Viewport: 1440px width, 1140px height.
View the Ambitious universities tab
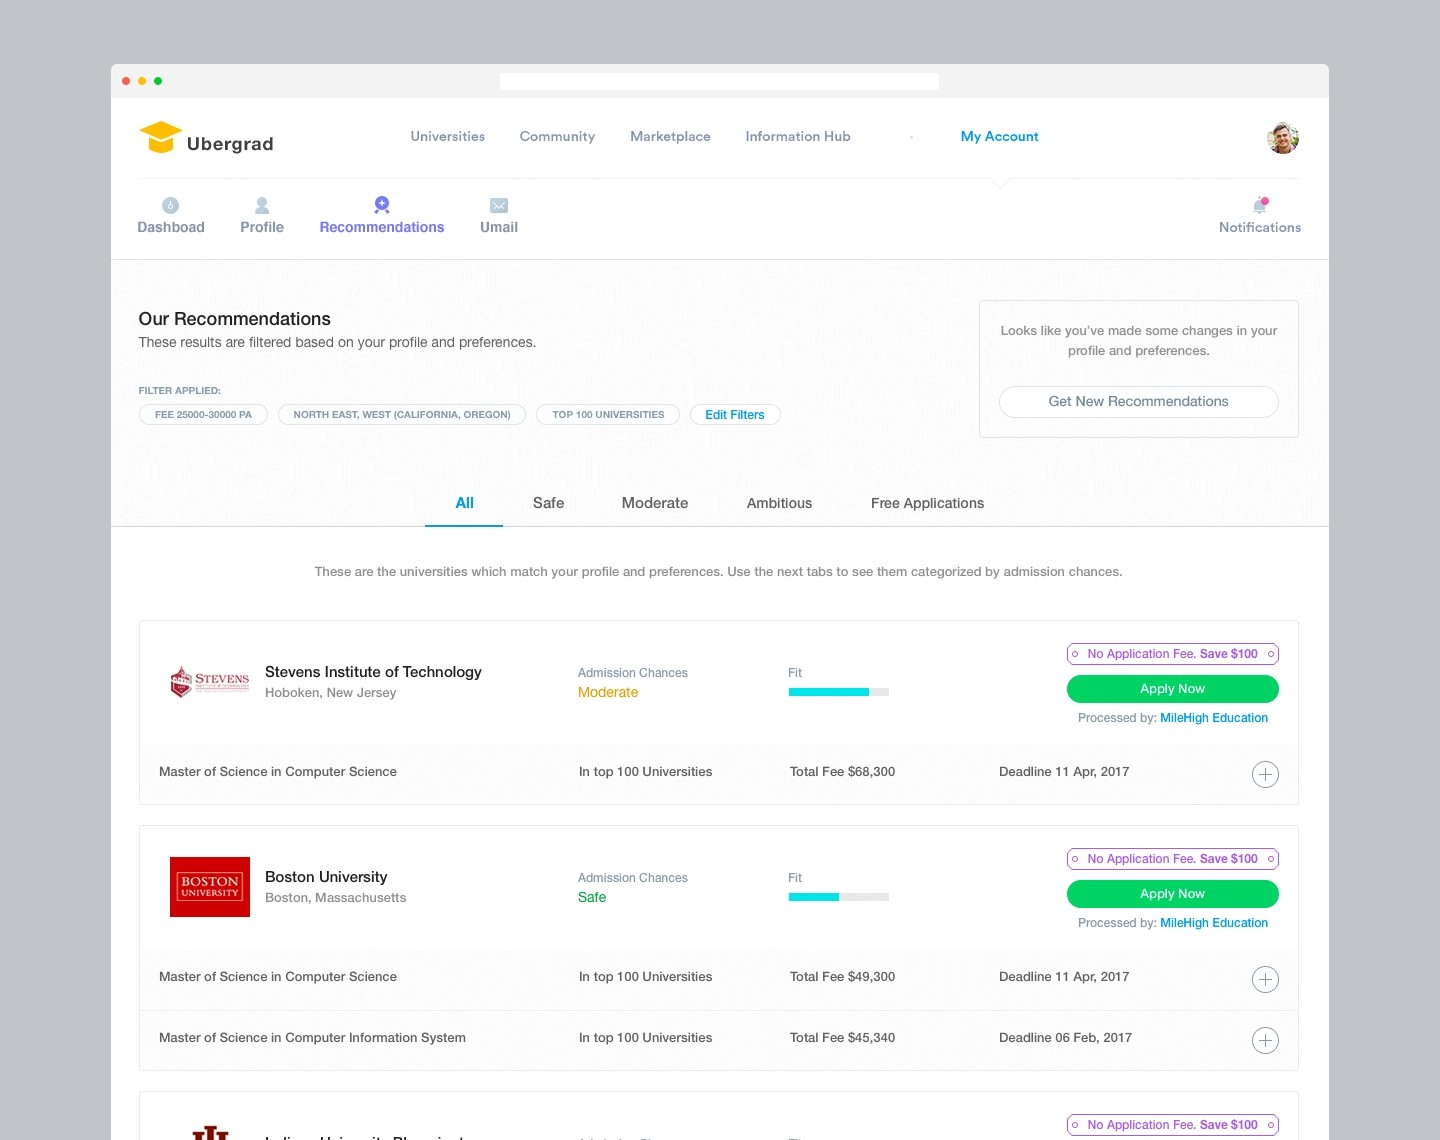point(779,503)
